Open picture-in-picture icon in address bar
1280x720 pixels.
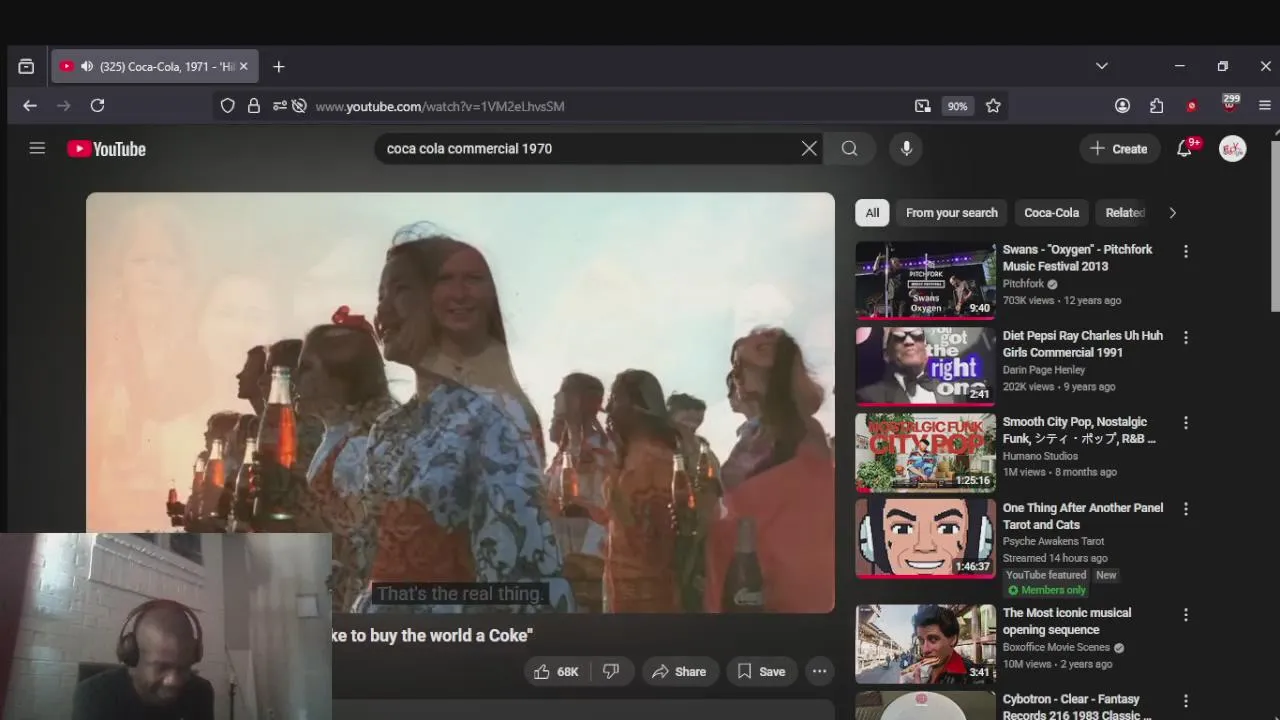(x=922, y=106)
